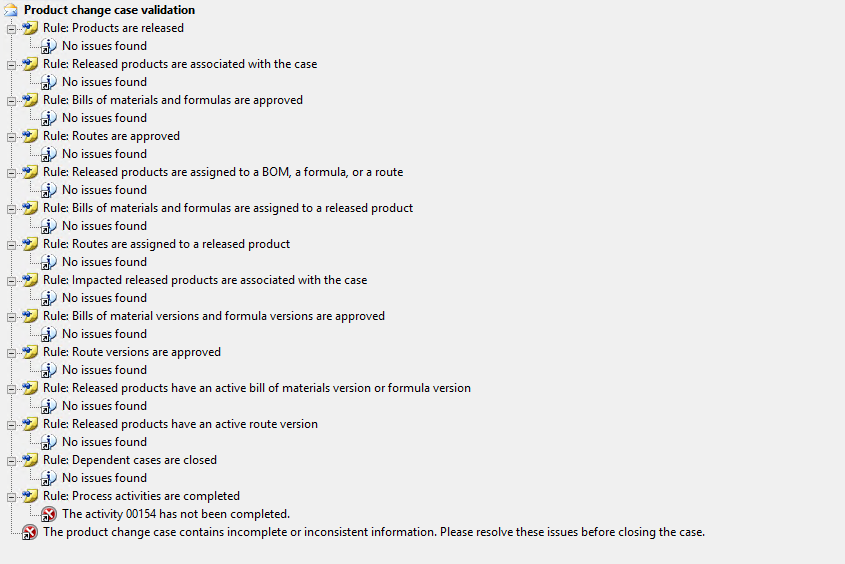Viewport: 845px width, 564px height.
Task: Click the folder icon for Rule: Routes are approved
Action: tap(30, 136)
